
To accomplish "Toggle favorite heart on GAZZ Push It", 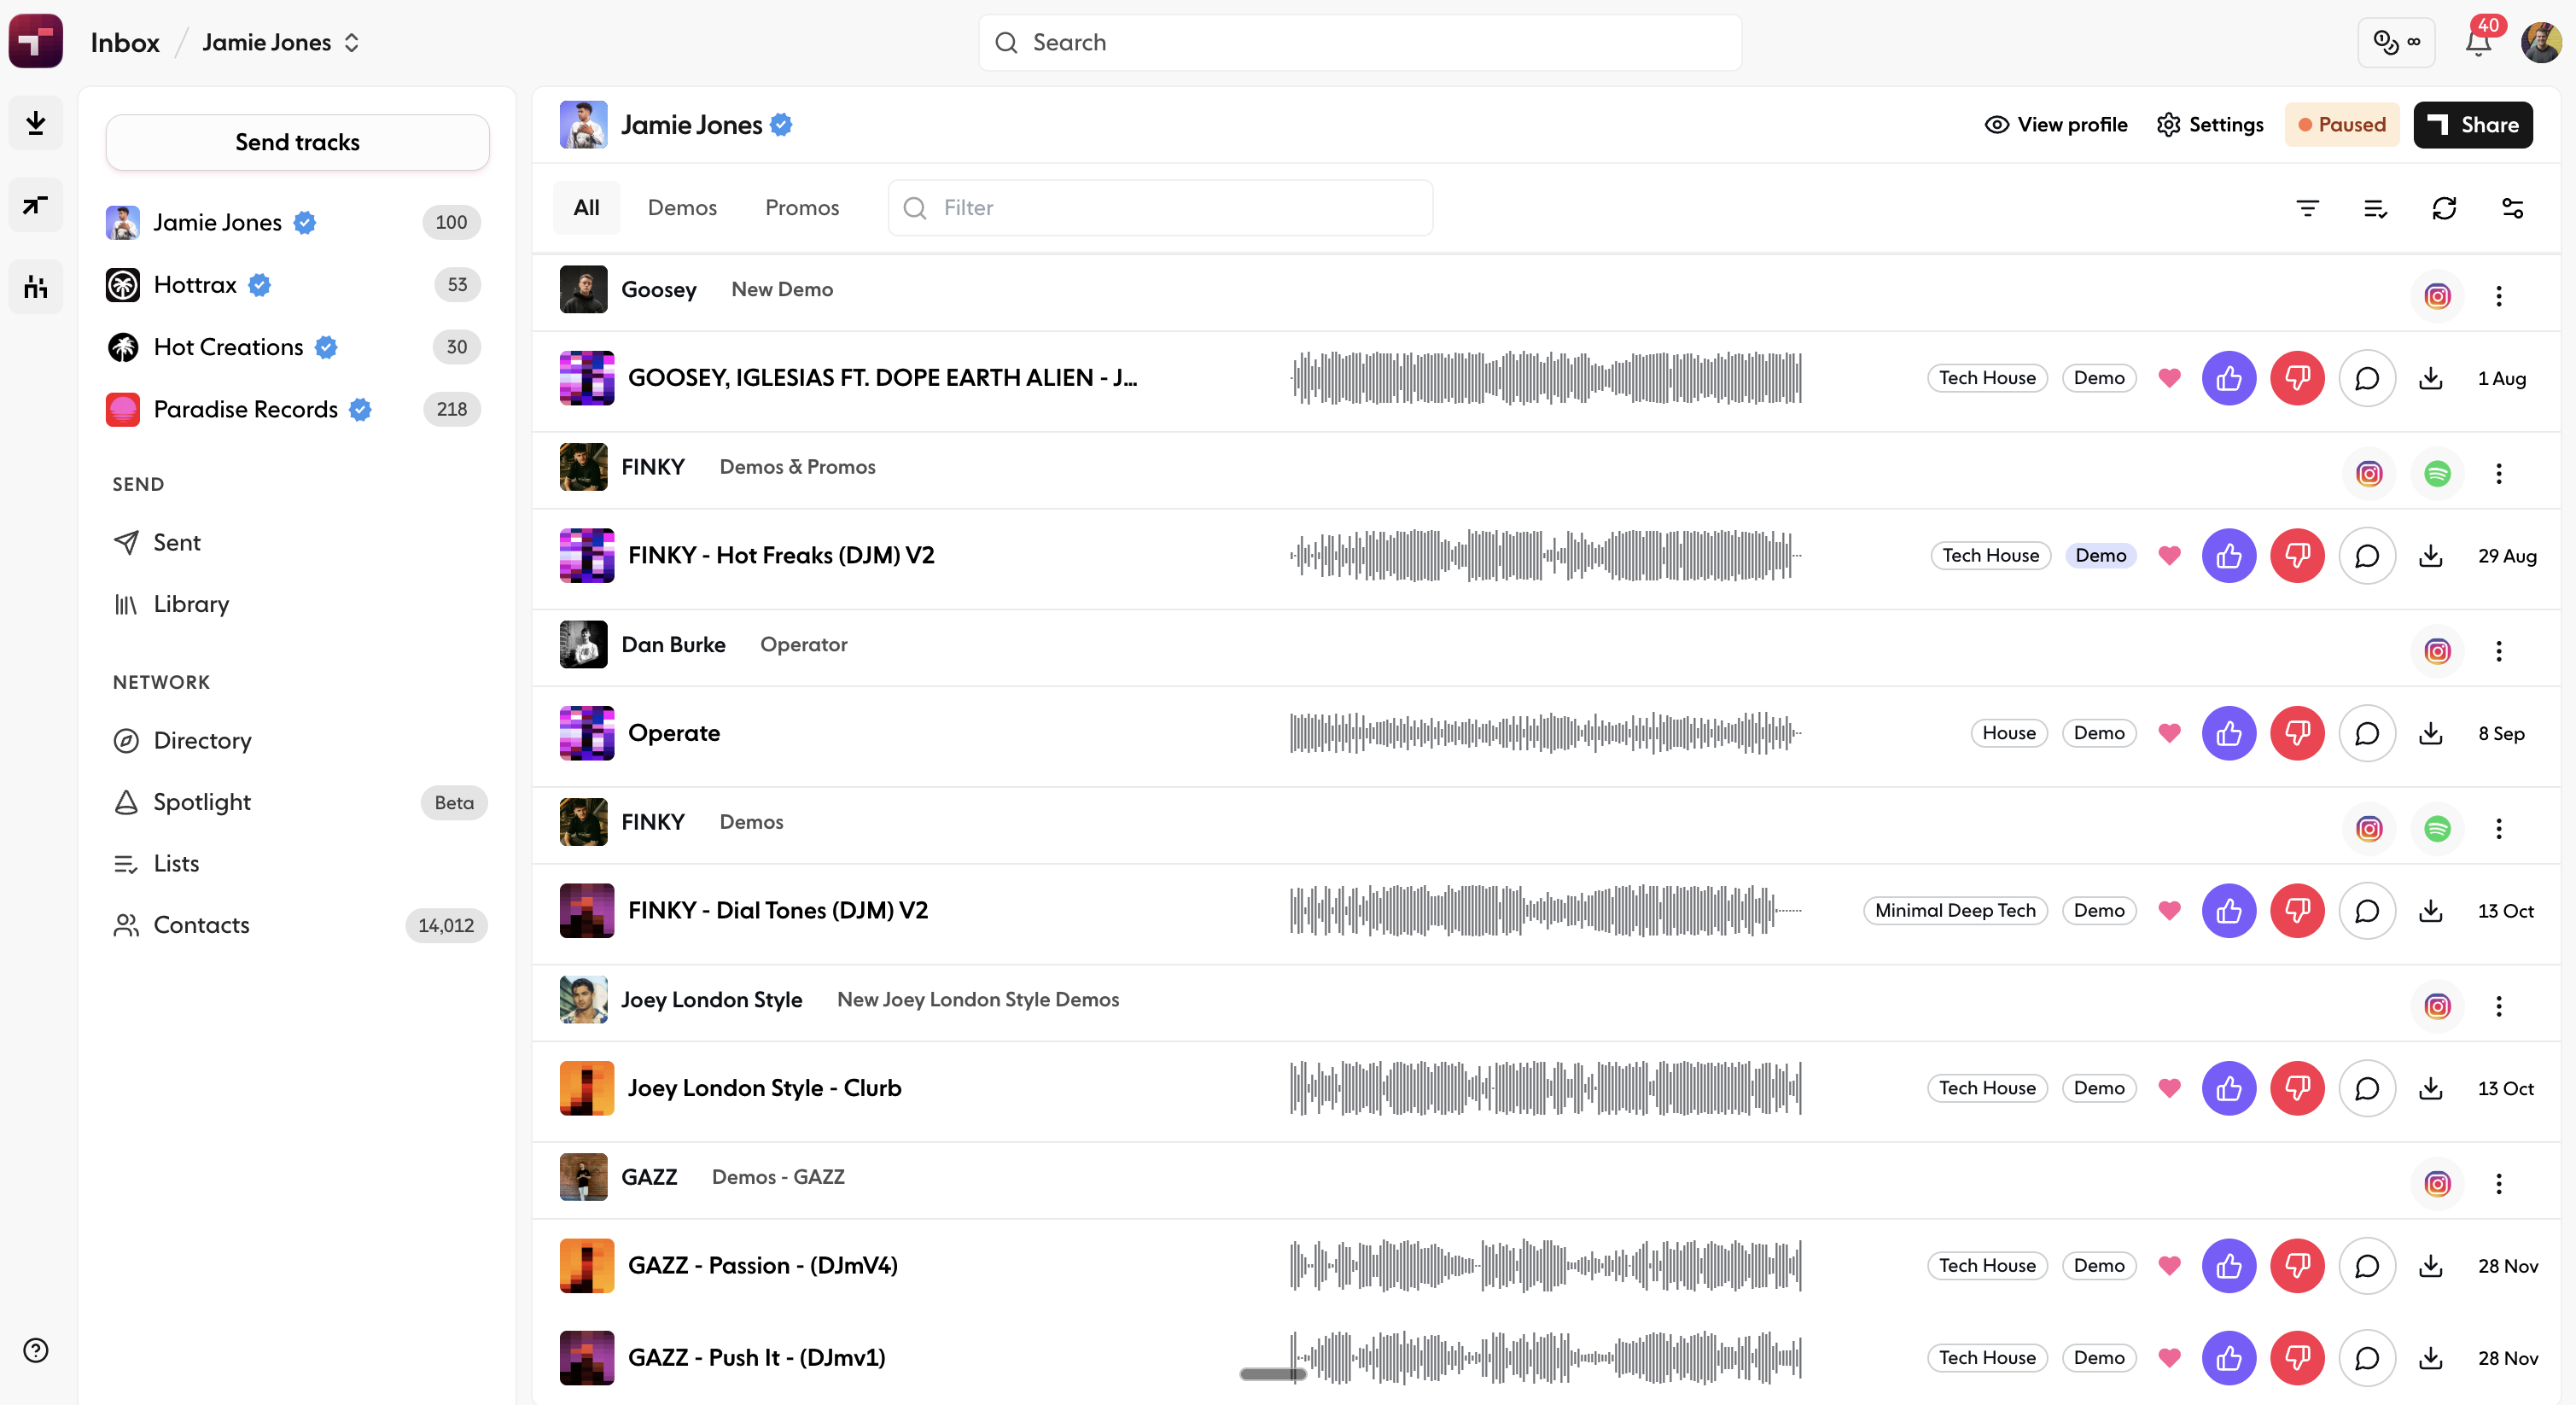I will coord(2169,1358).
